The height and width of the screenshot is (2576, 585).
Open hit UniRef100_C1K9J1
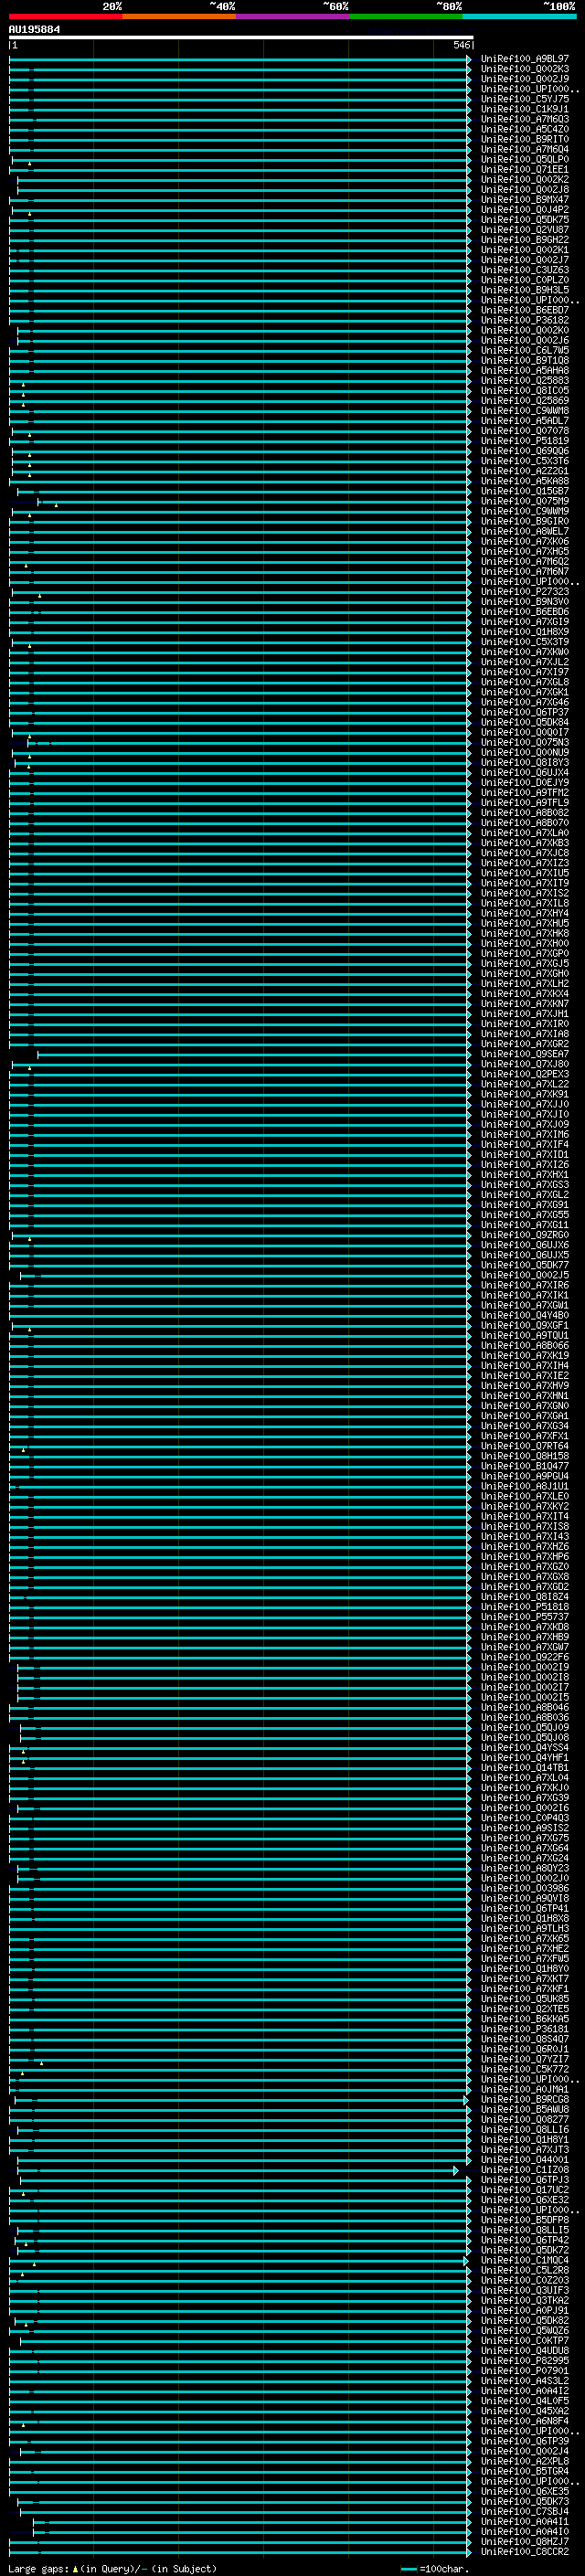(x=524, y=109)
